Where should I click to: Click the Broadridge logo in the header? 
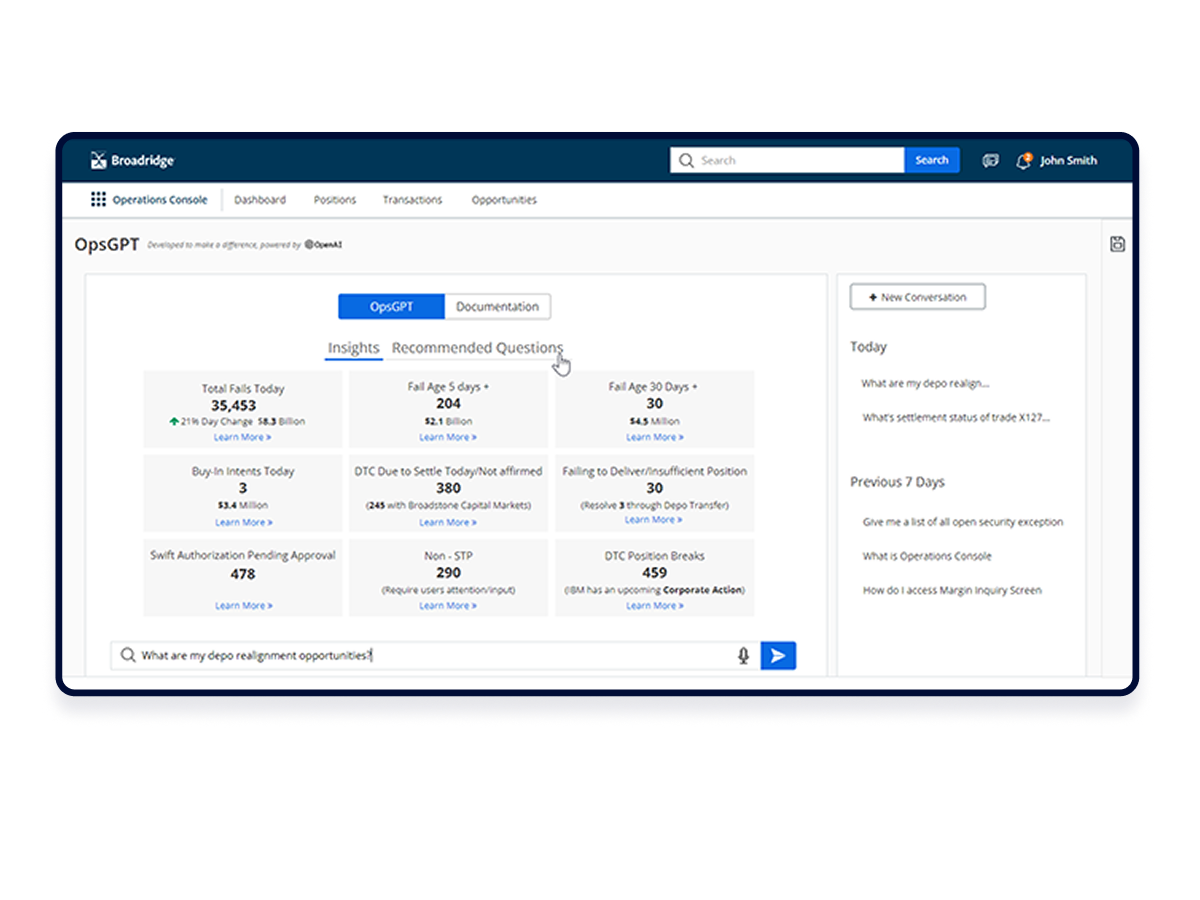point(132,160)
